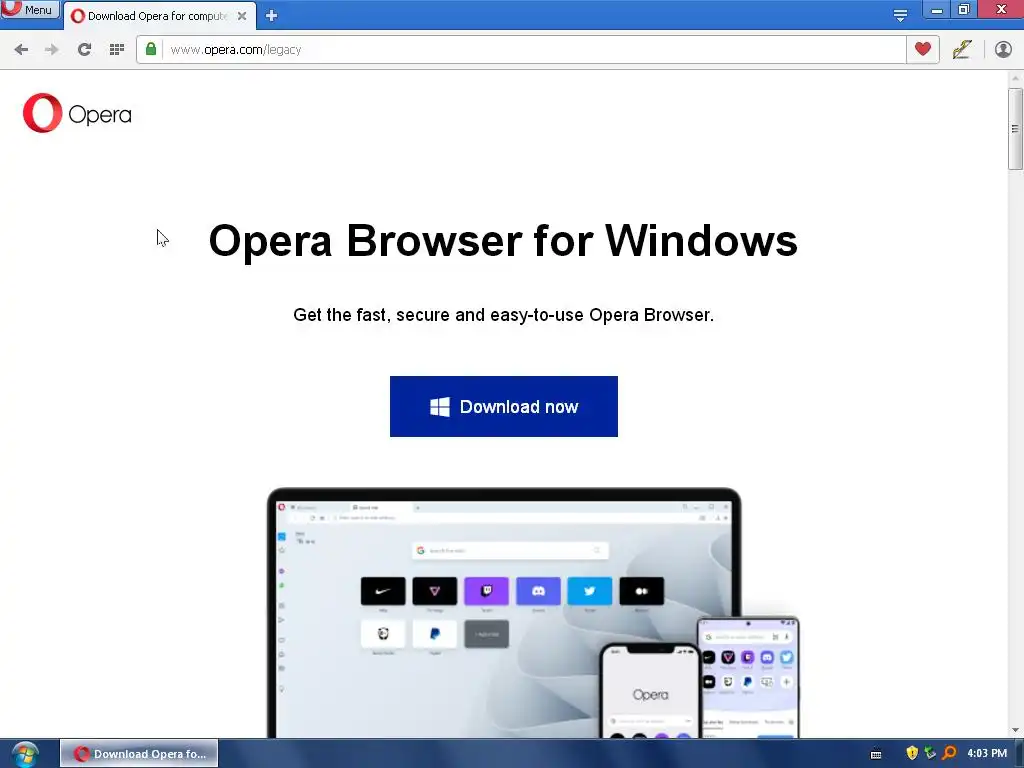Go forward to next page
1024x768 pixels.
point(52,50)
